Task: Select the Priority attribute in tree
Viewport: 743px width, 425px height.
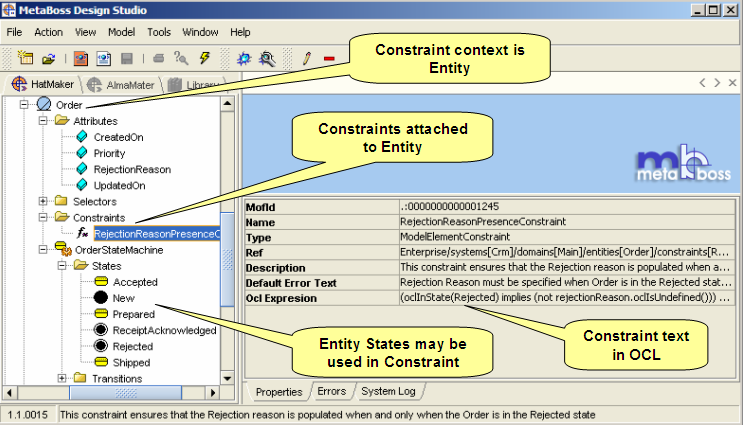Action: pyautogui.click(x=109, y=153)
